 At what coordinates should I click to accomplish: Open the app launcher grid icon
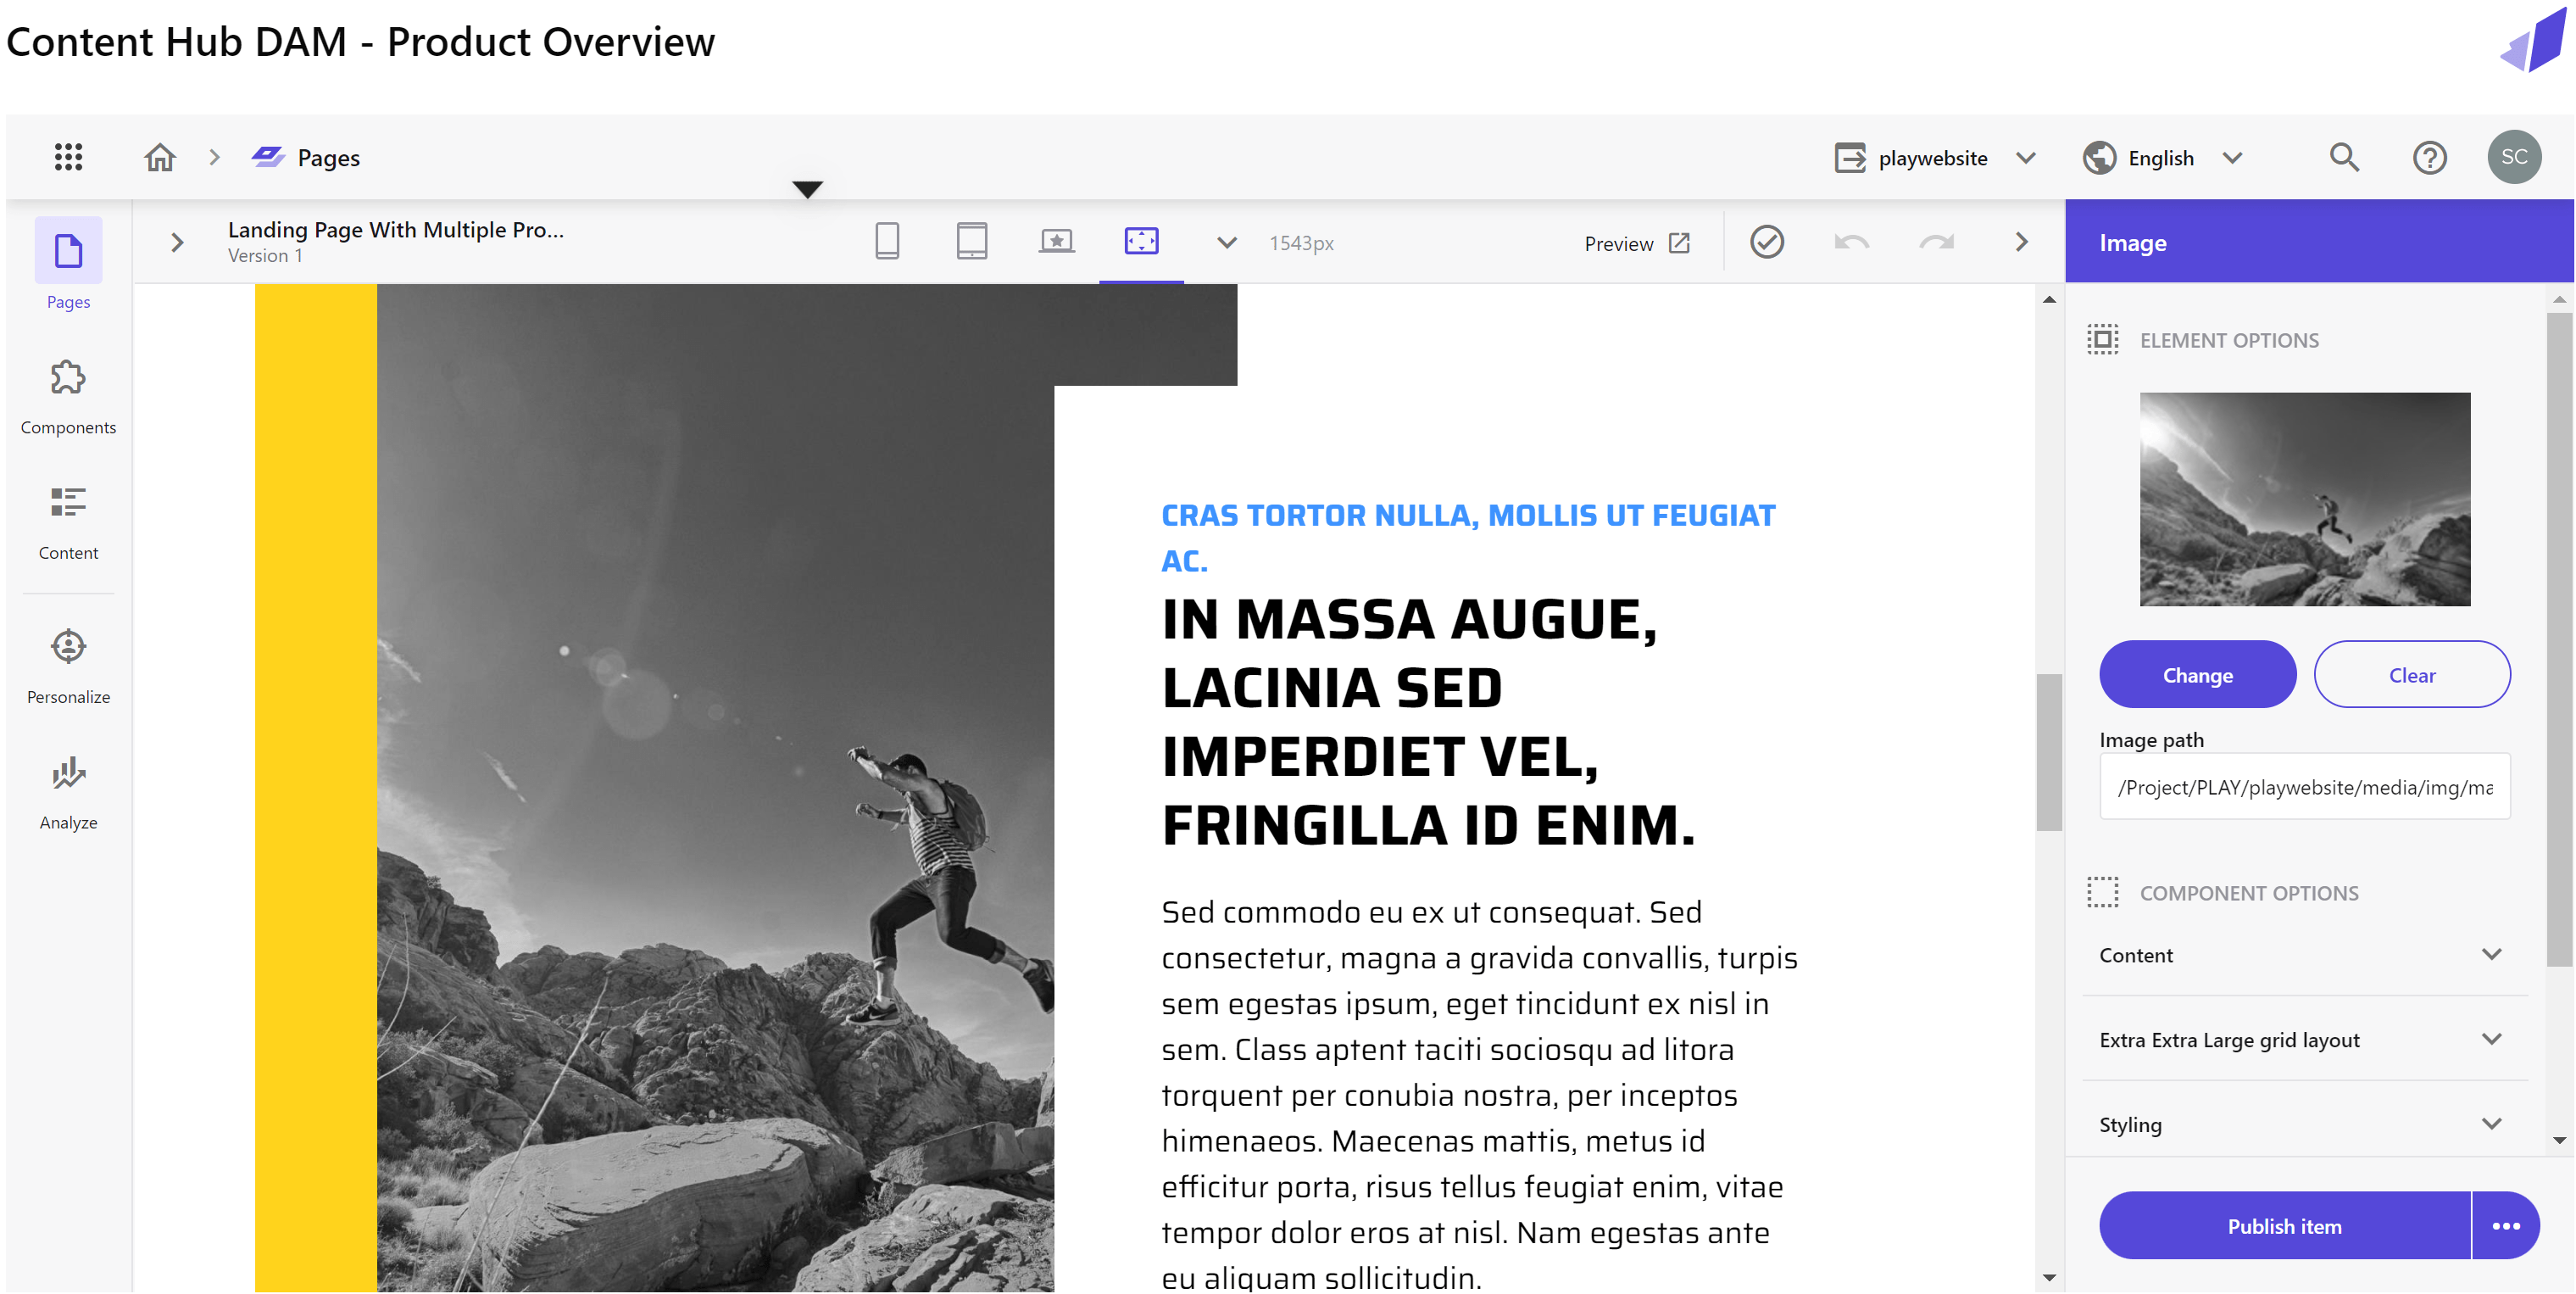(x=68, y=157)
